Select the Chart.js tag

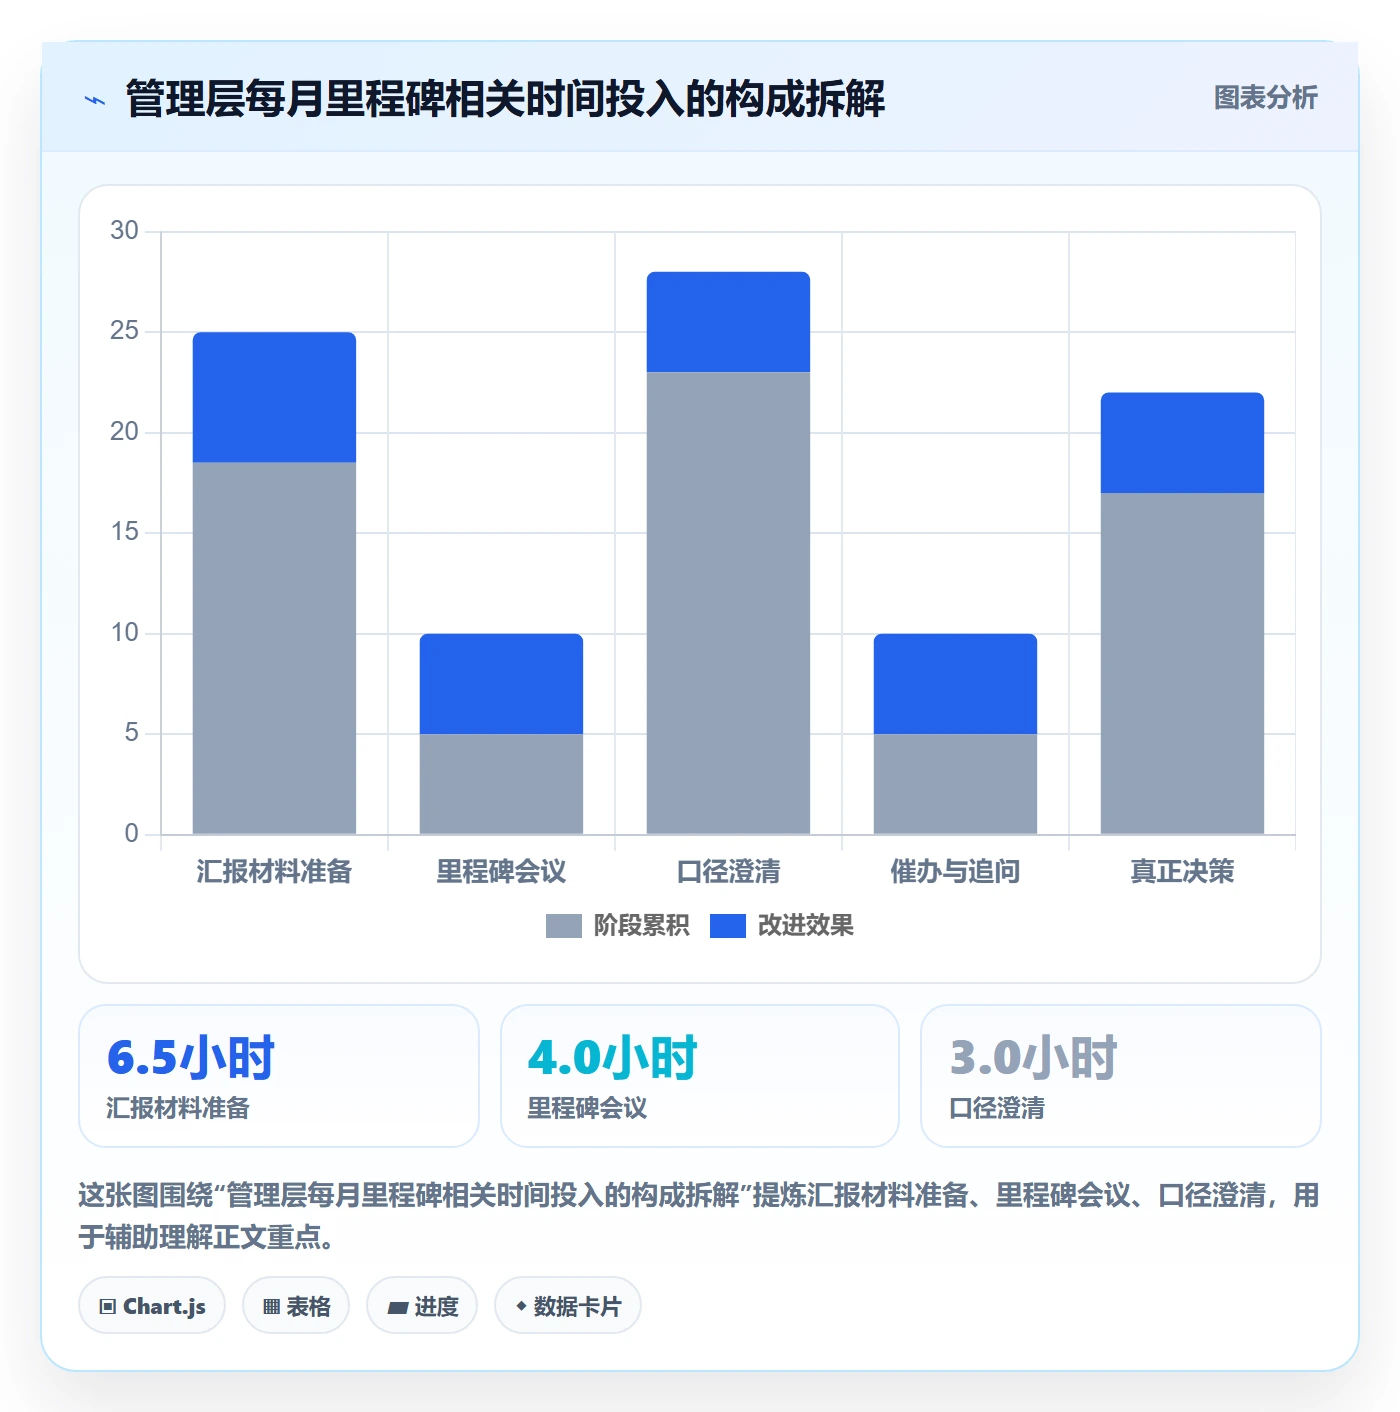pyautogui.click(x=152, y=1306)
